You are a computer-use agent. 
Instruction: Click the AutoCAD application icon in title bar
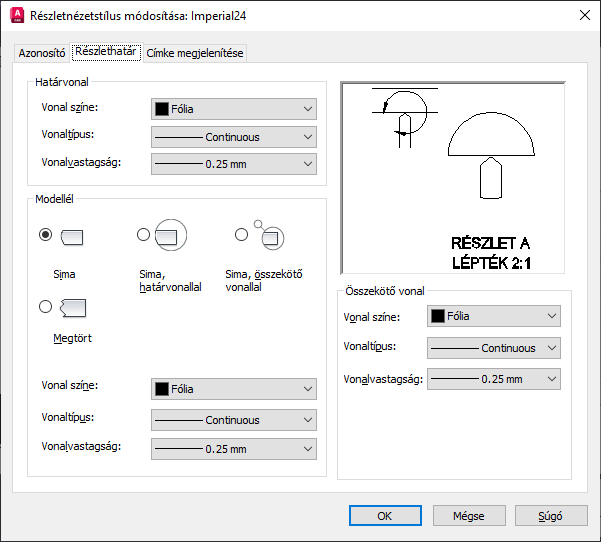click(17, 15)
